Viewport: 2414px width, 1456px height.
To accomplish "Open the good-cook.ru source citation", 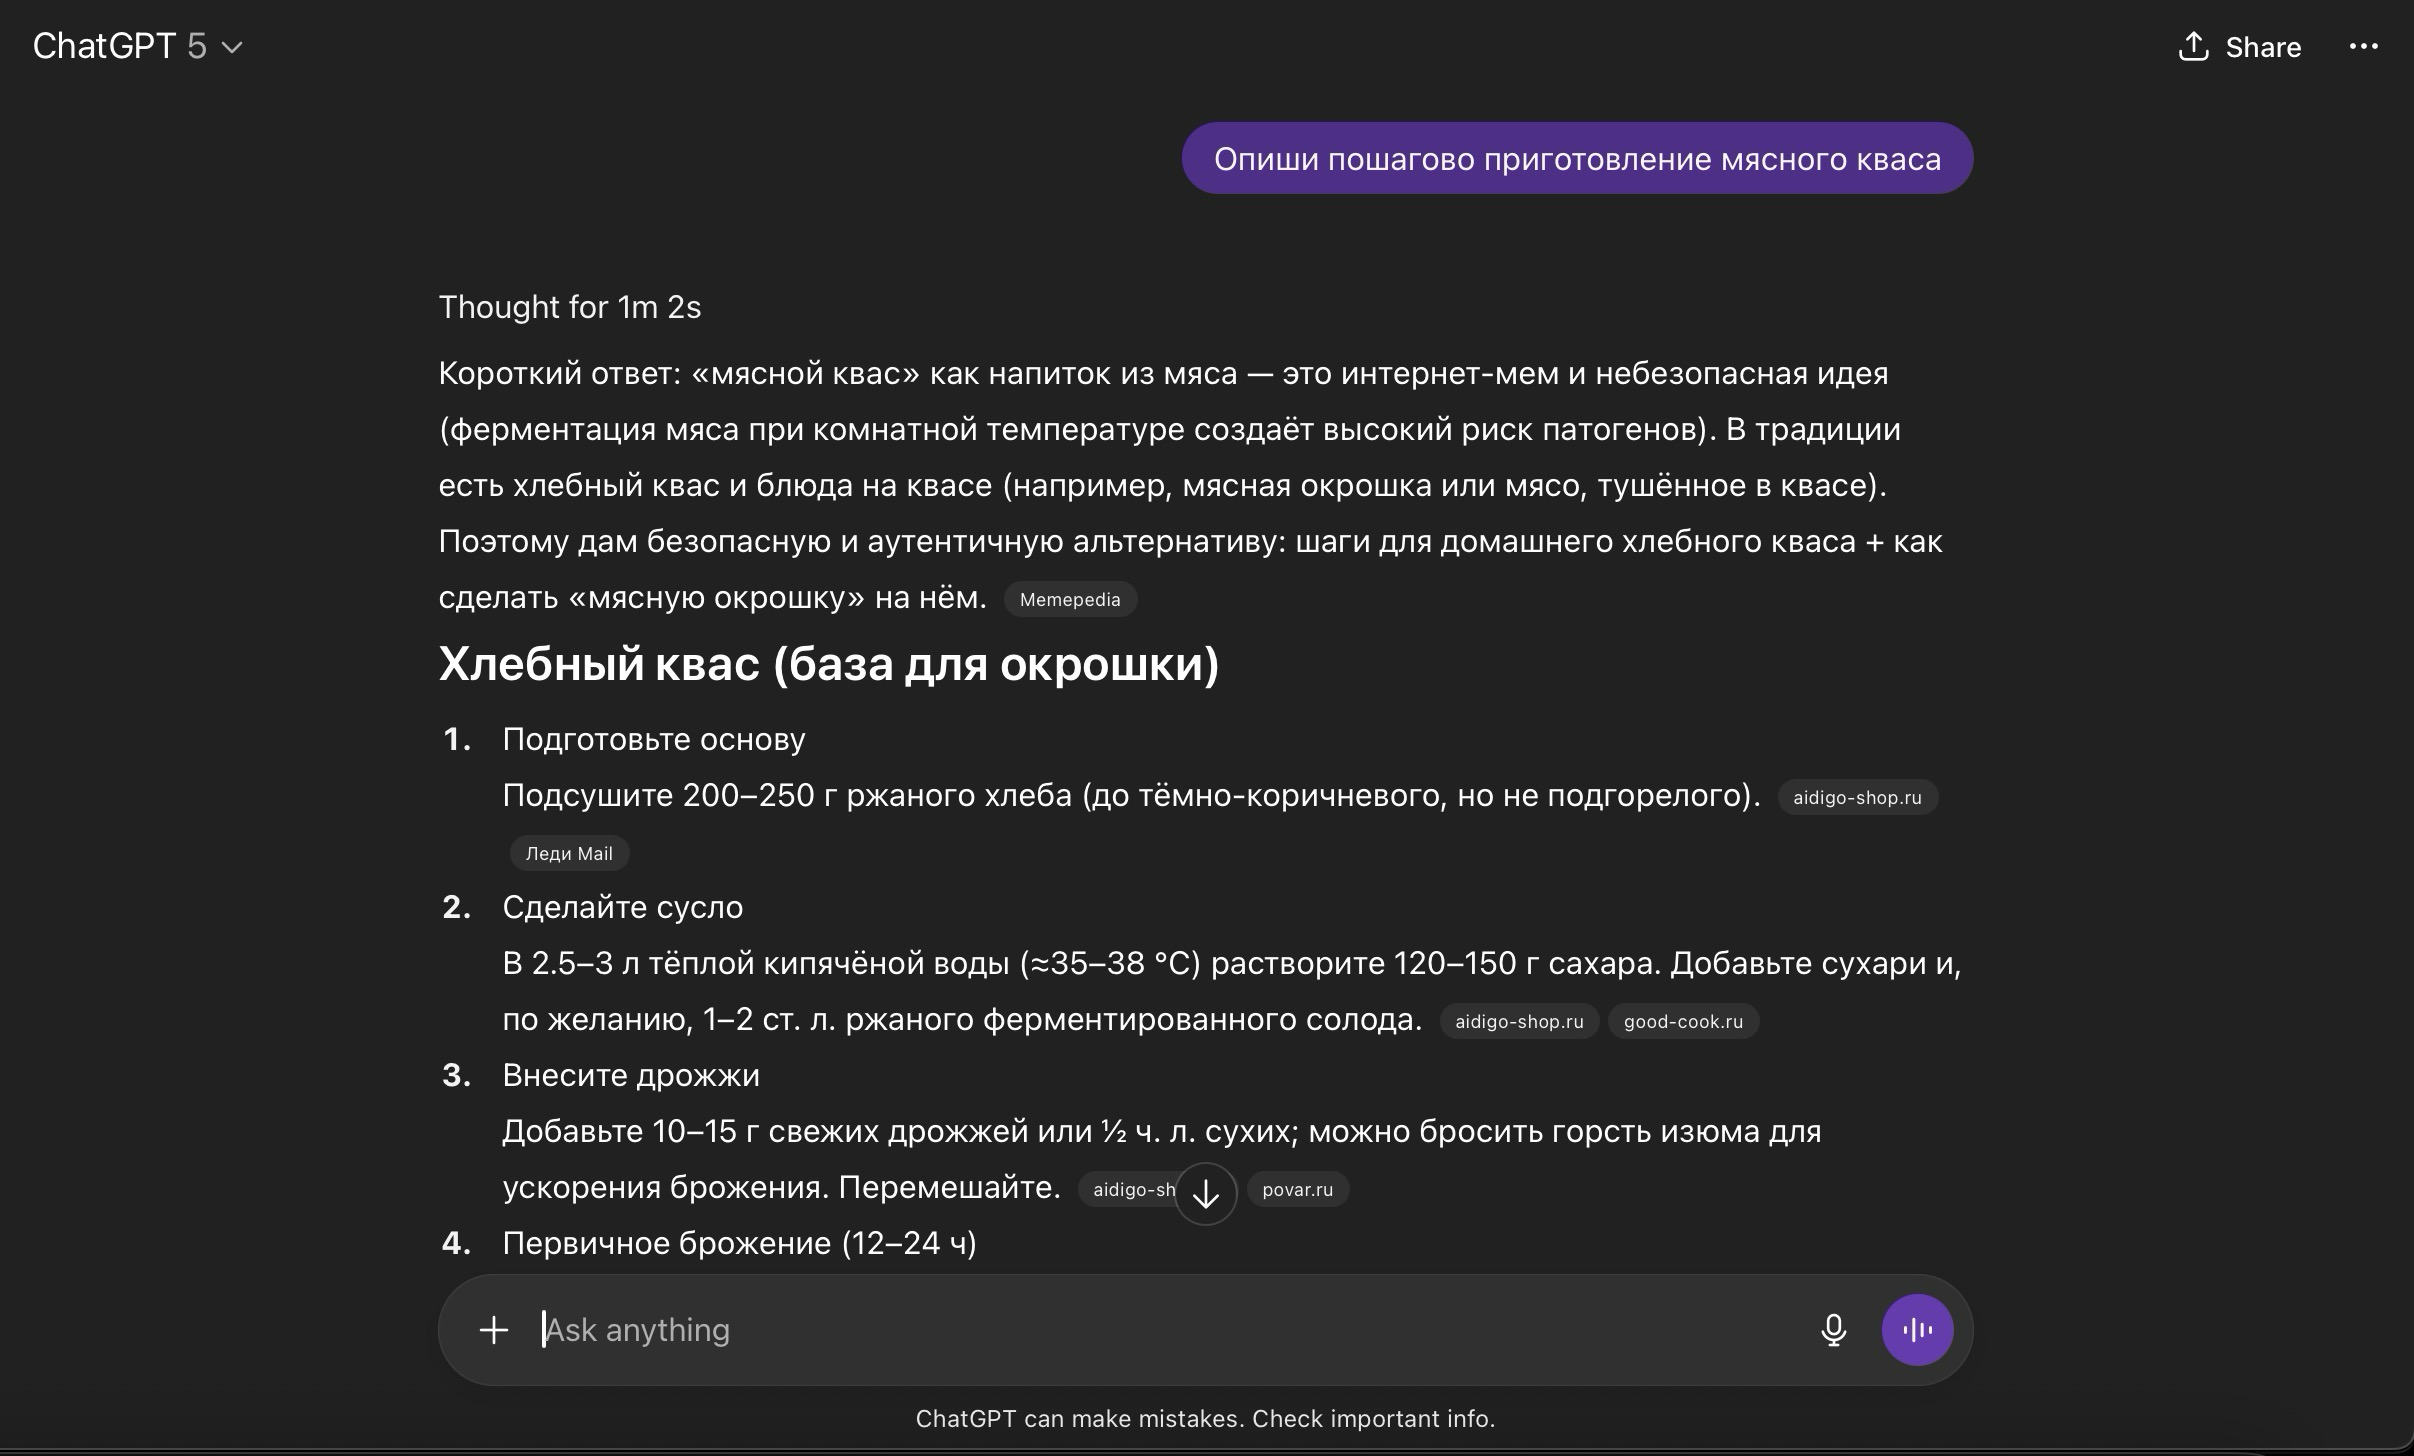I will [1682, 1021].
